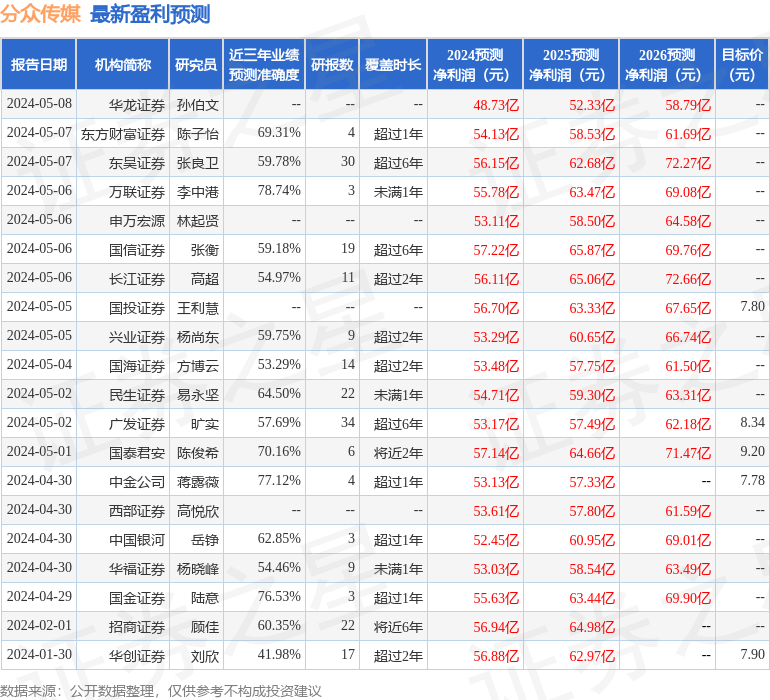Click the 覆盖时长 column header
The height and width of the screenshot is (700, 770).
coord(393,64)
